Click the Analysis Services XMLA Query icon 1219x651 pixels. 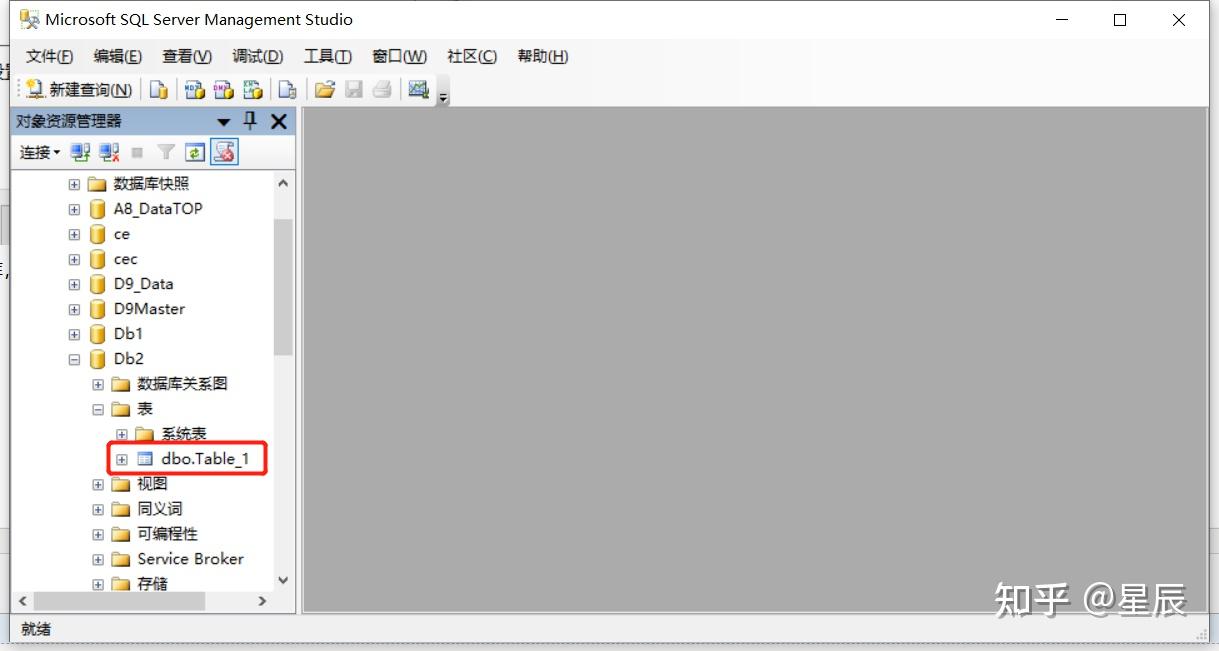[x=253, y=90]
